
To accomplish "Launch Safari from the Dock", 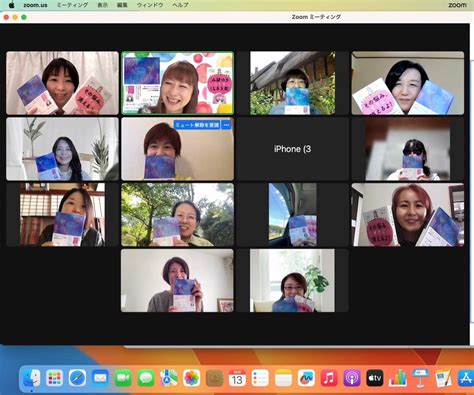I will point(77,378).
